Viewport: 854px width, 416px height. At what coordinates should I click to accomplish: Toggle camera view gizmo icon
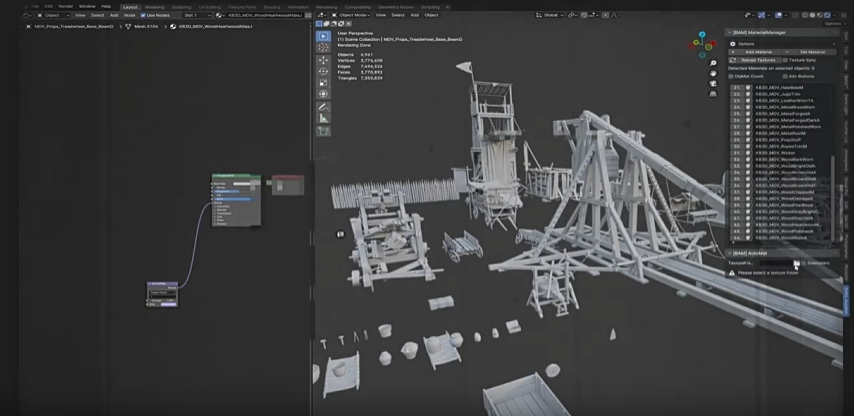(x=713, y=83)
